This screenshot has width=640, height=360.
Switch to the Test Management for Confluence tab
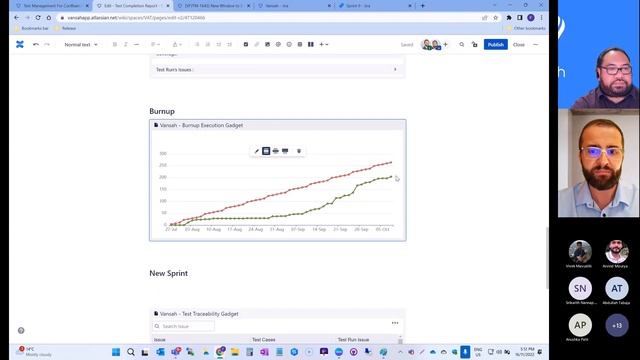tap(52, 6)
